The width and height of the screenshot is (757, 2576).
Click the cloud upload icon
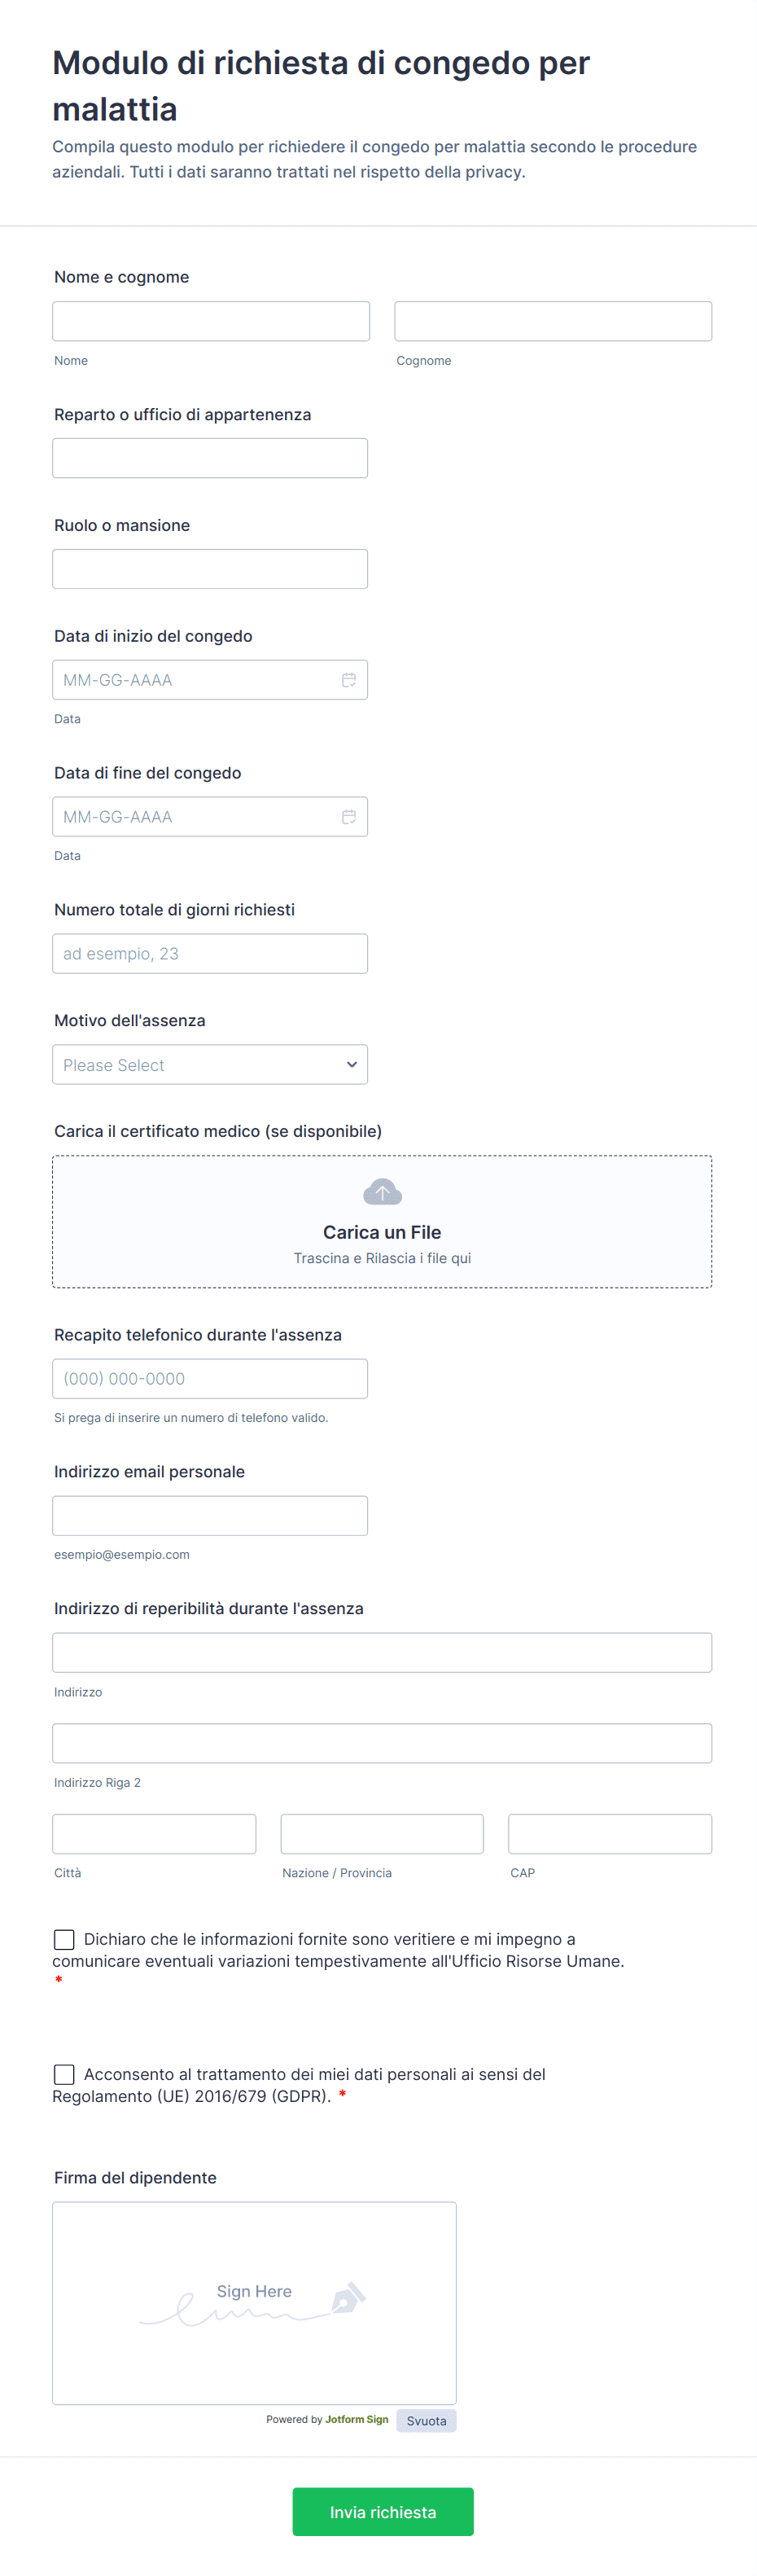[x=382, y=1192]
